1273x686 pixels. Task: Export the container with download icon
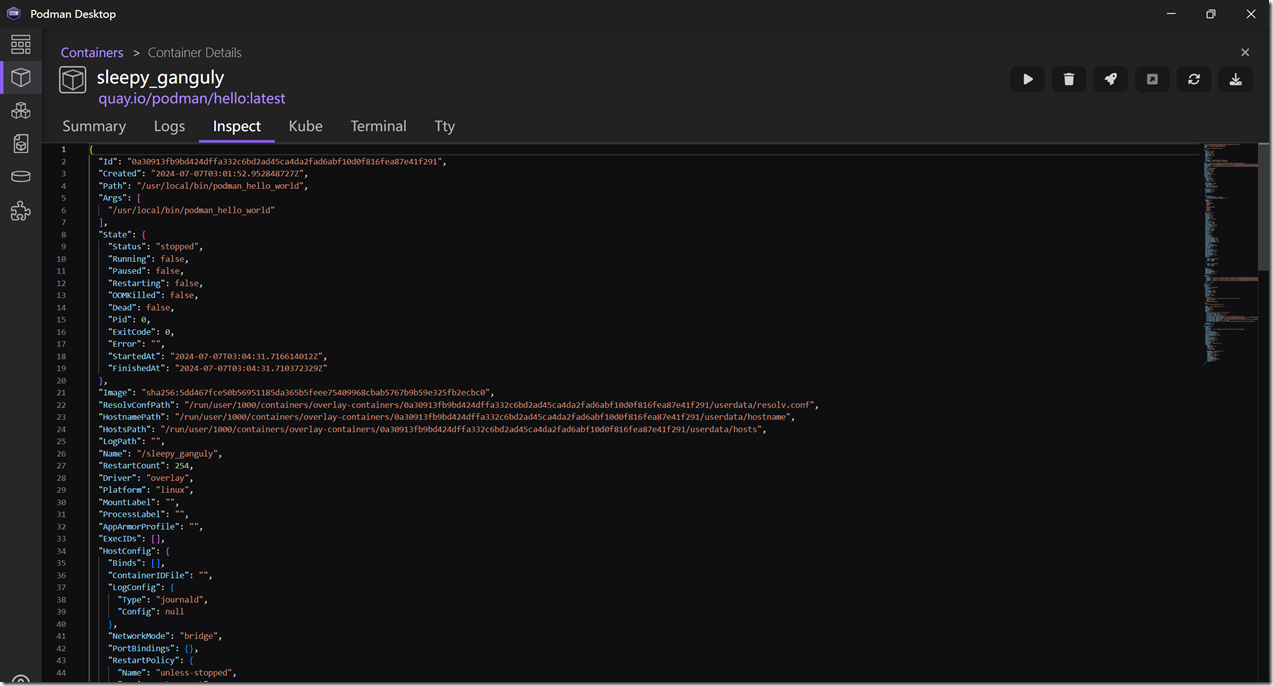click(1236, 80)
